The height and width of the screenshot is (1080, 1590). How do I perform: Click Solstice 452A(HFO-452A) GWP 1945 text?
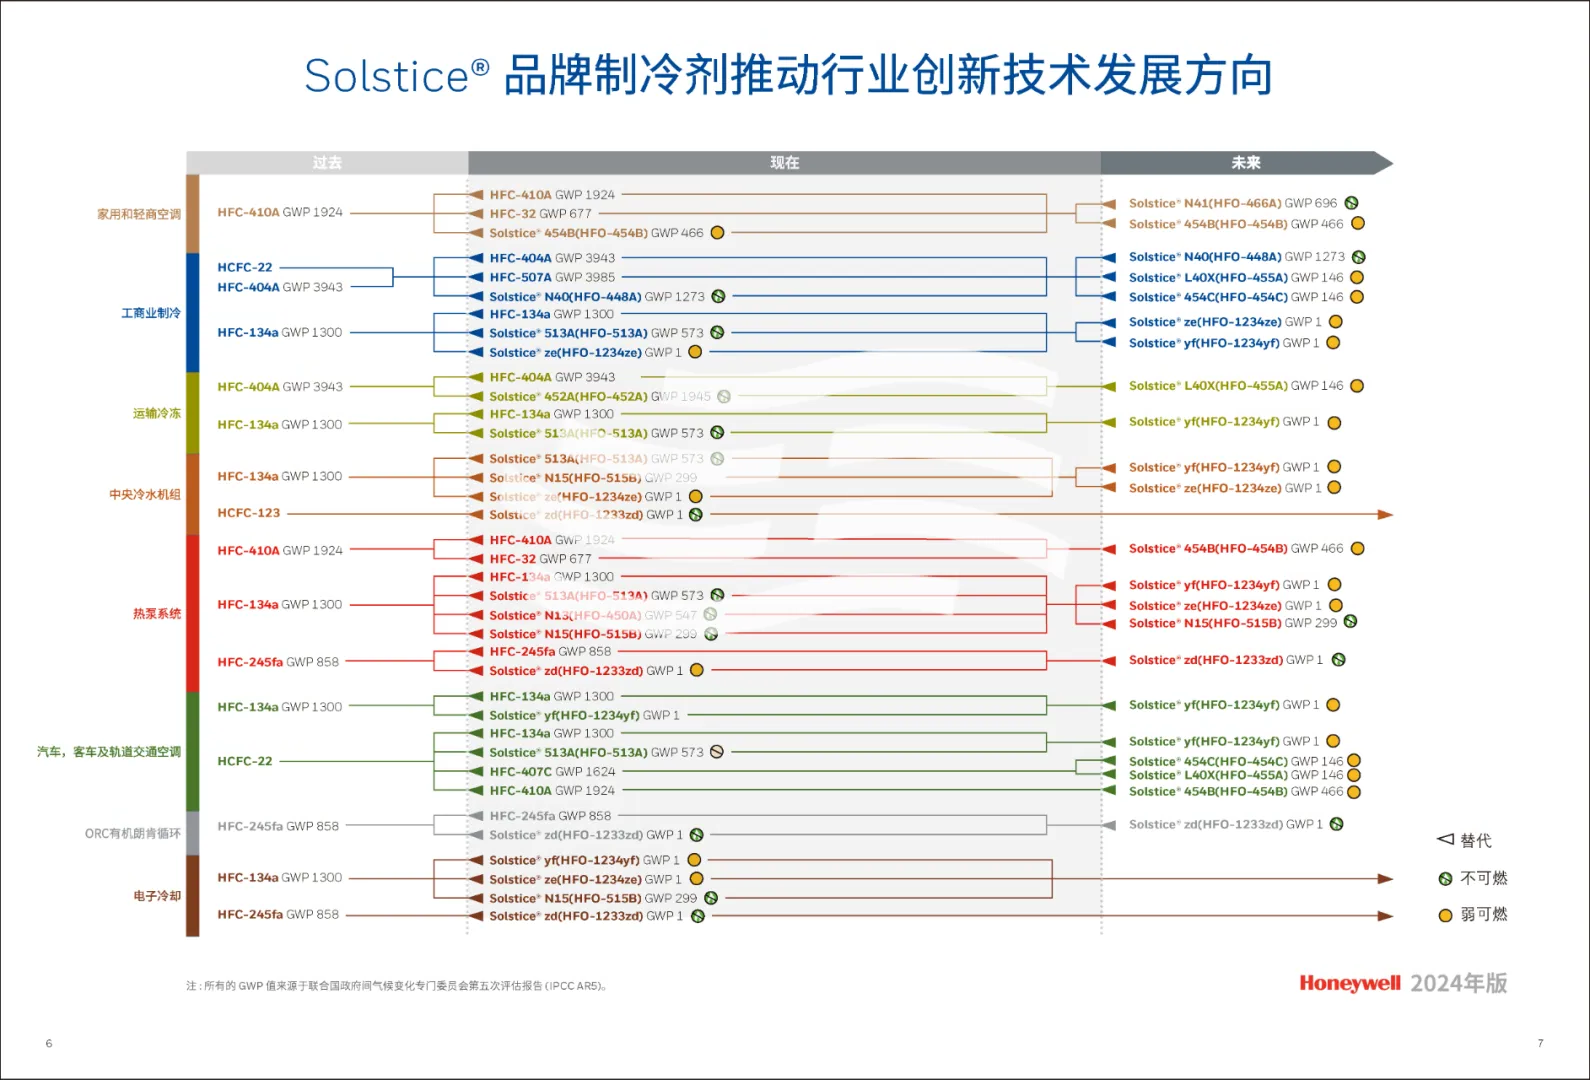coord(600,396)
